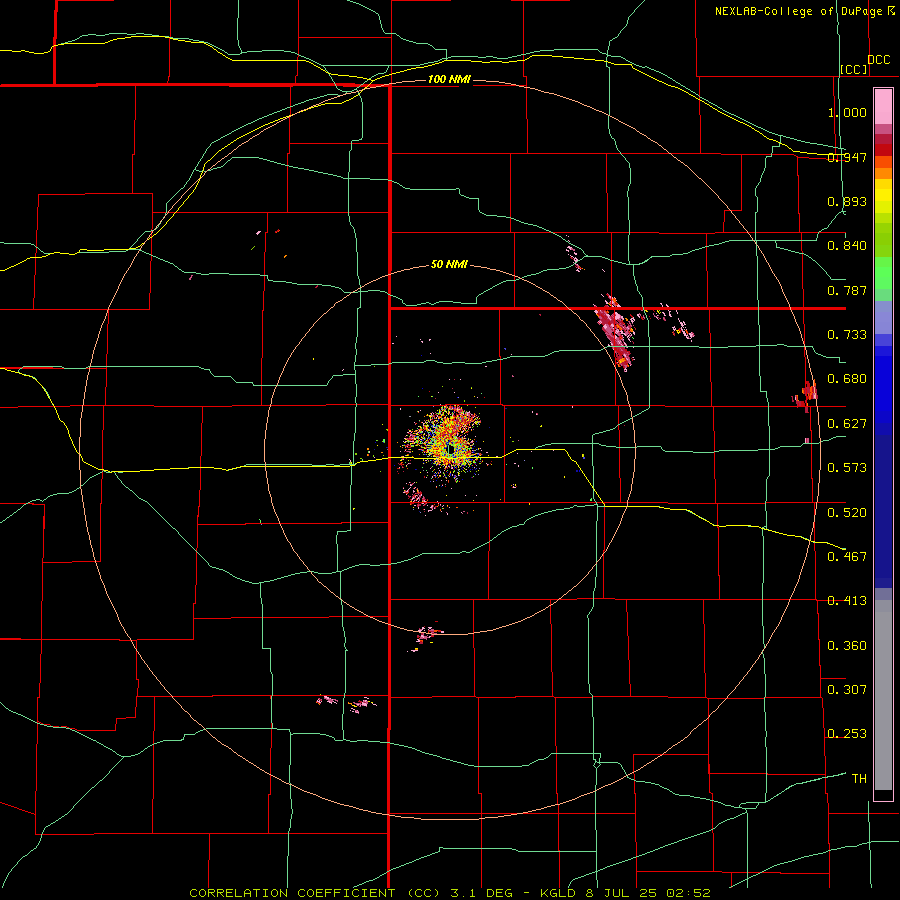Click the radar site center inside the clutter
900x900 pixels.
[451, 448]
